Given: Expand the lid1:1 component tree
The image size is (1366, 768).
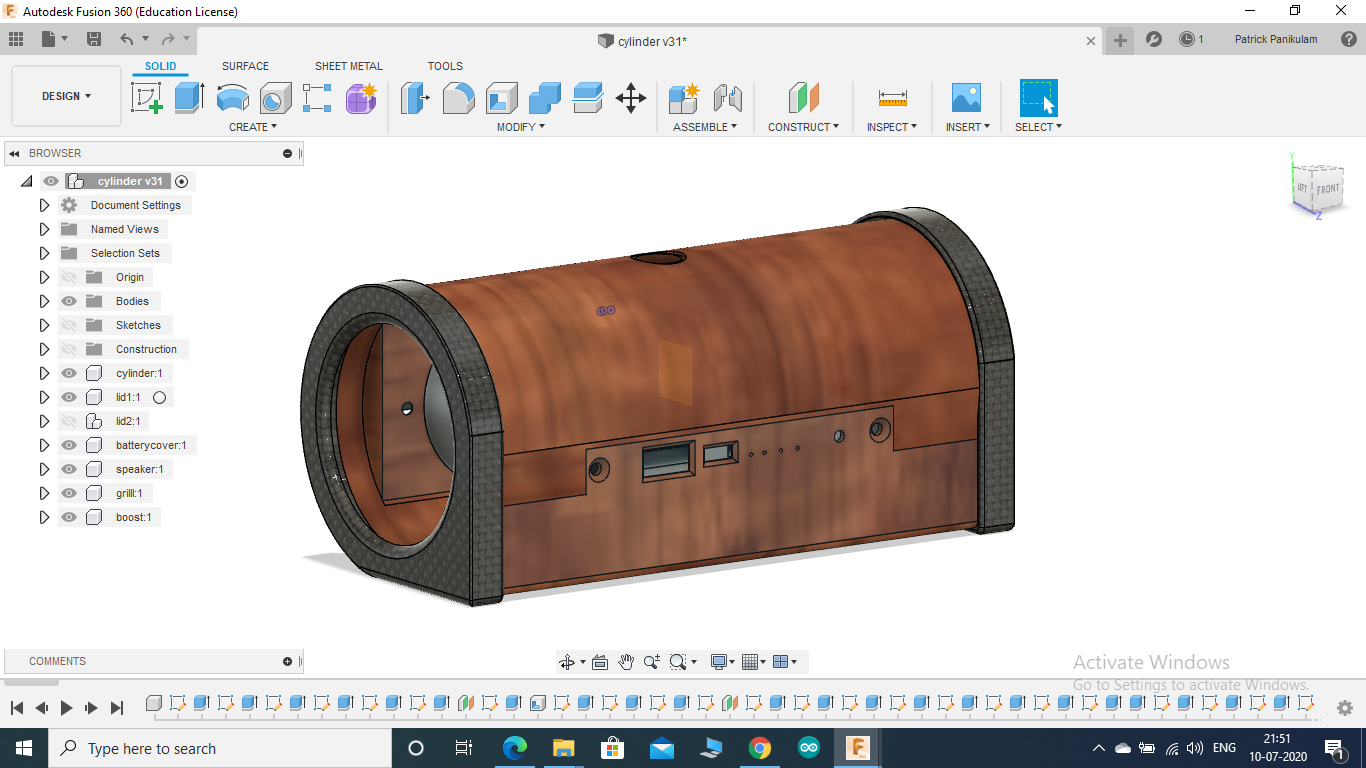Looking at the screenshot, I should [x=44, y=396].
